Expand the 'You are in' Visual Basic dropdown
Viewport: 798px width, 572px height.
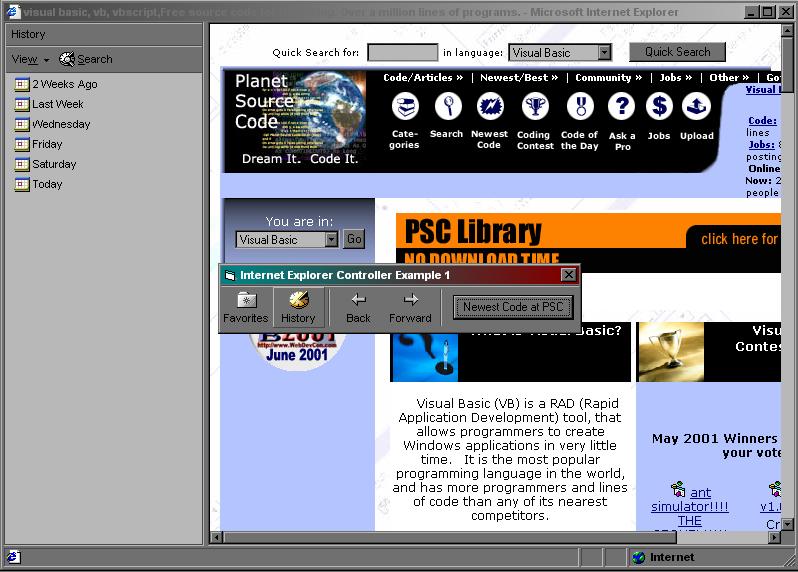coord(331,240)
